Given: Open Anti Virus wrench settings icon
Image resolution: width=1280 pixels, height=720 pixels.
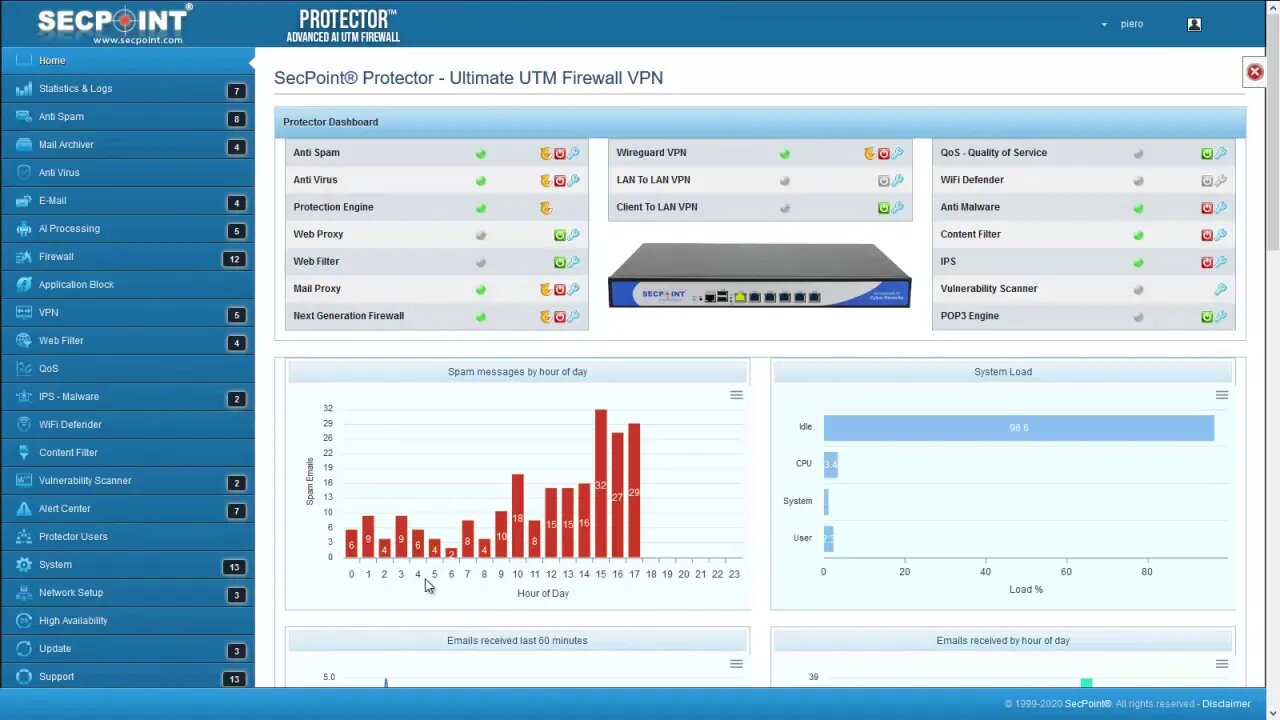Looking at the screenshot, I should tap(574, 180).
